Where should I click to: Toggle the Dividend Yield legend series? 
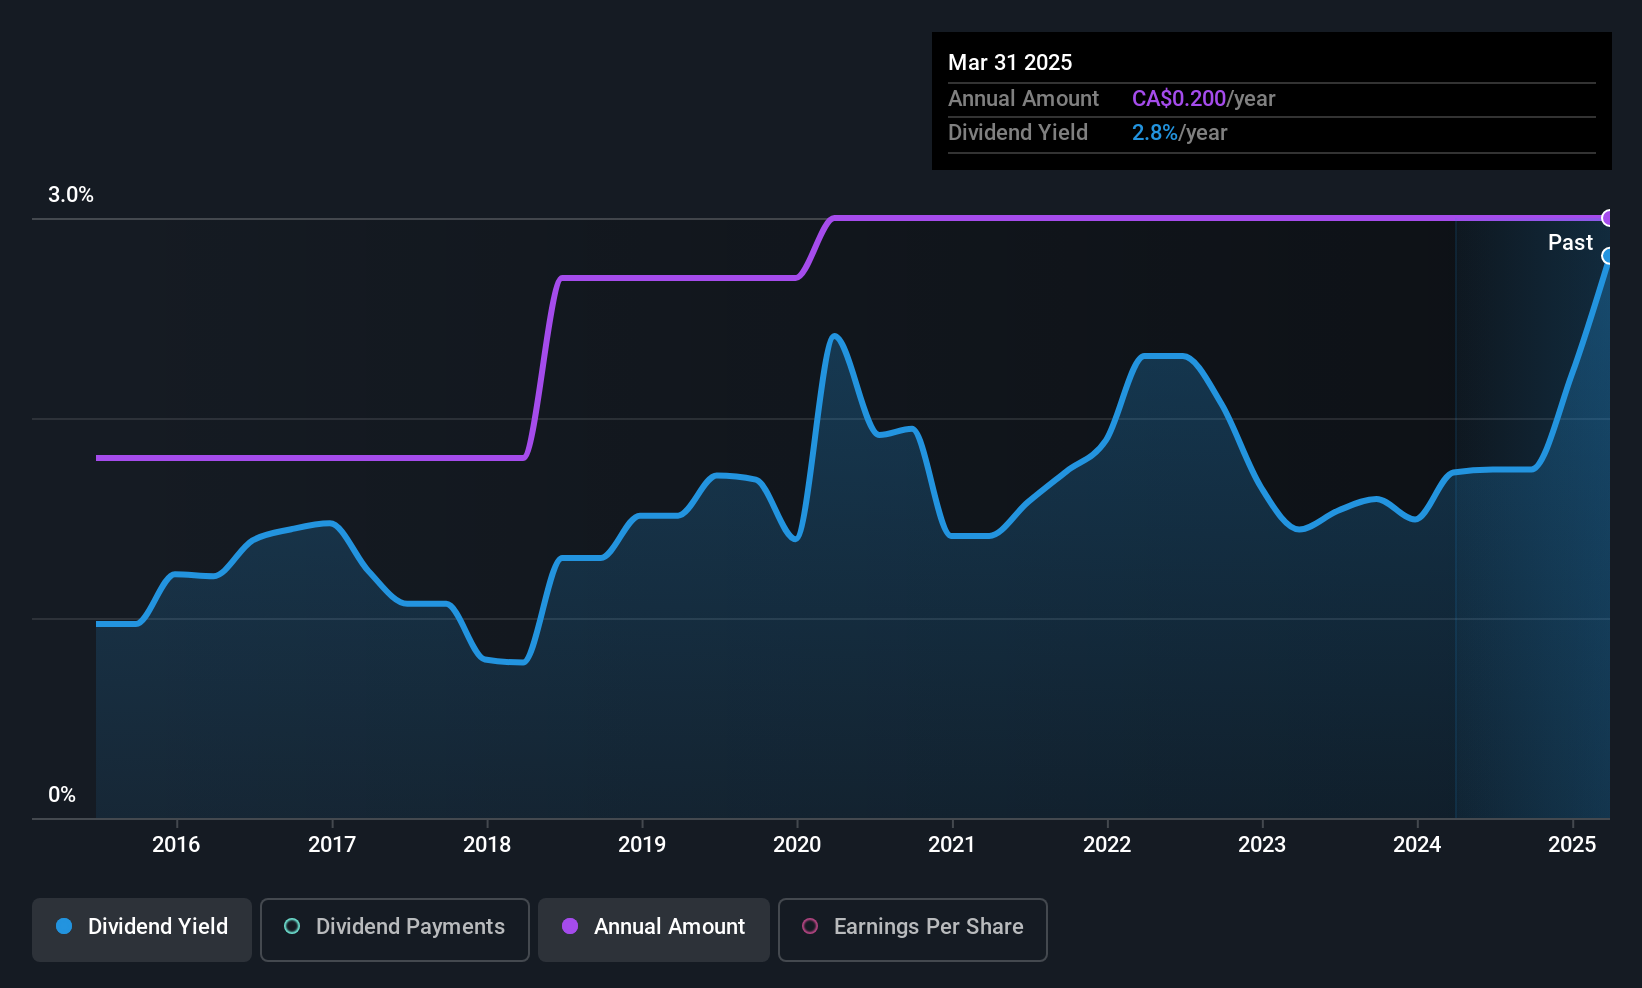142,929
